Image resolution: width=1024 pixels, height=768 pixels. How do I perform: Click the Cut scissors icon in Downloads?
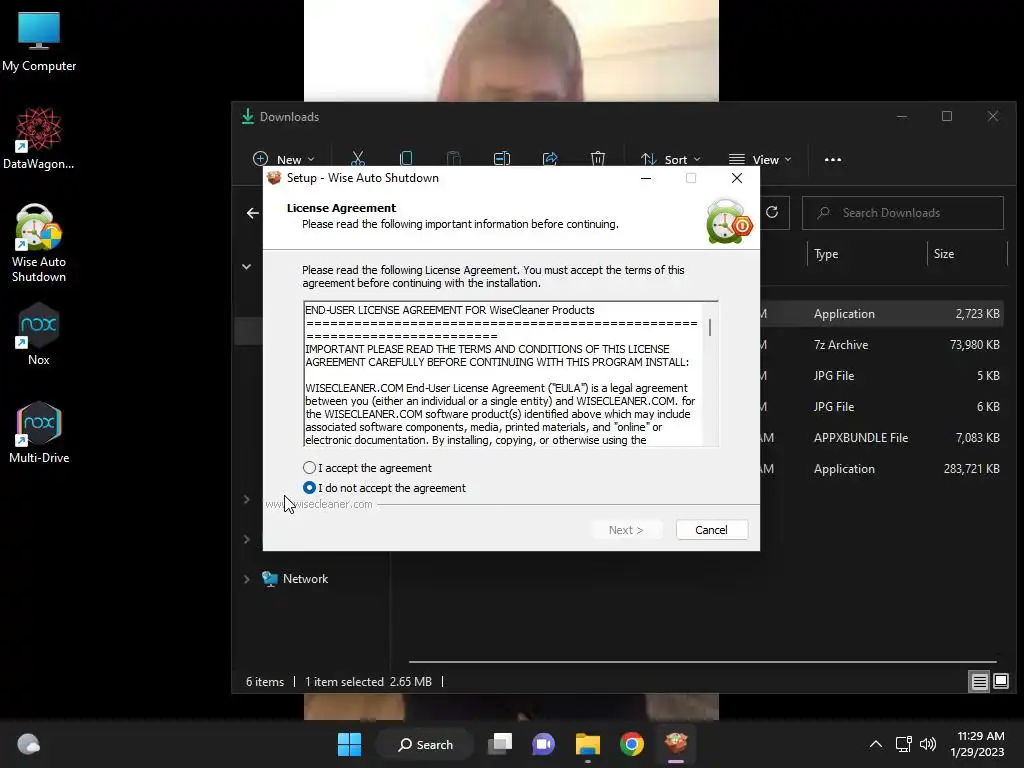(x=357, y=159)
